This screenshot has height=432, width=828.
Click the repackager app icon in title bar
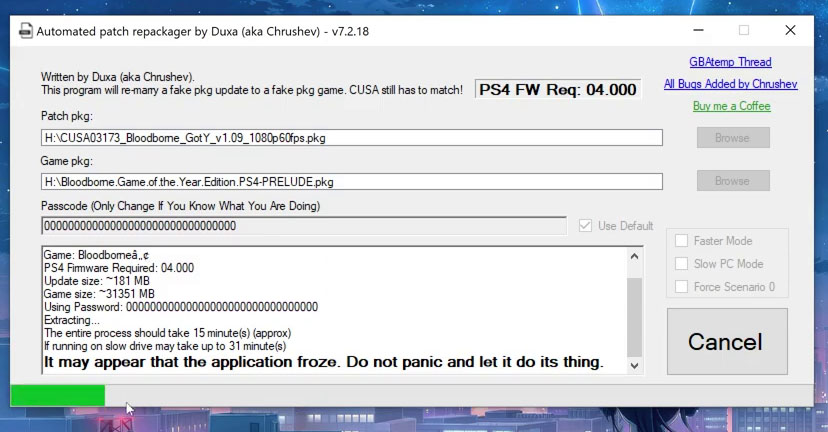24,31
